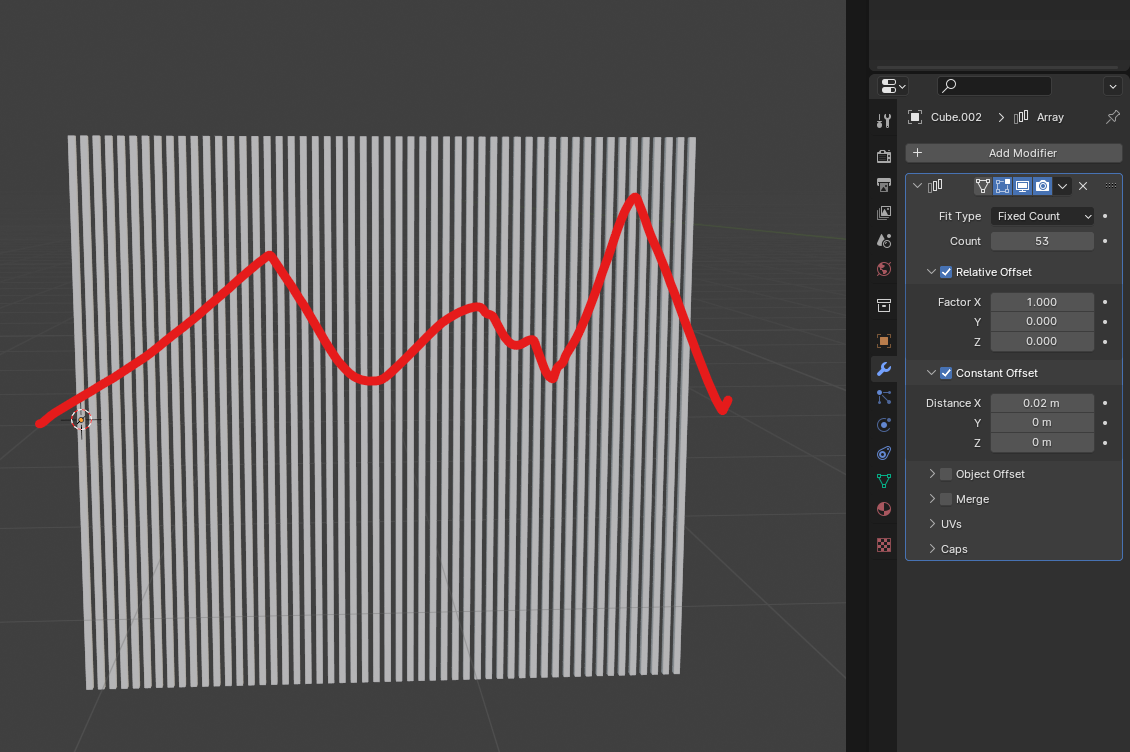Click the 3D cursor in the viewport
This screenshot has height=752, width=1130.
[81, 420]
